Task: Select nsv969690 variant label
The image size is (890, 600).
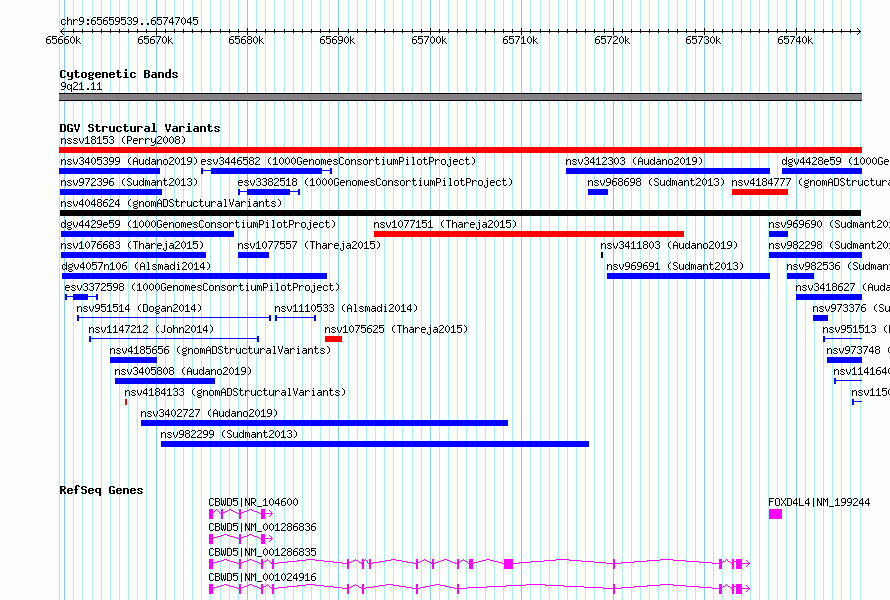Action: point(829,224)
